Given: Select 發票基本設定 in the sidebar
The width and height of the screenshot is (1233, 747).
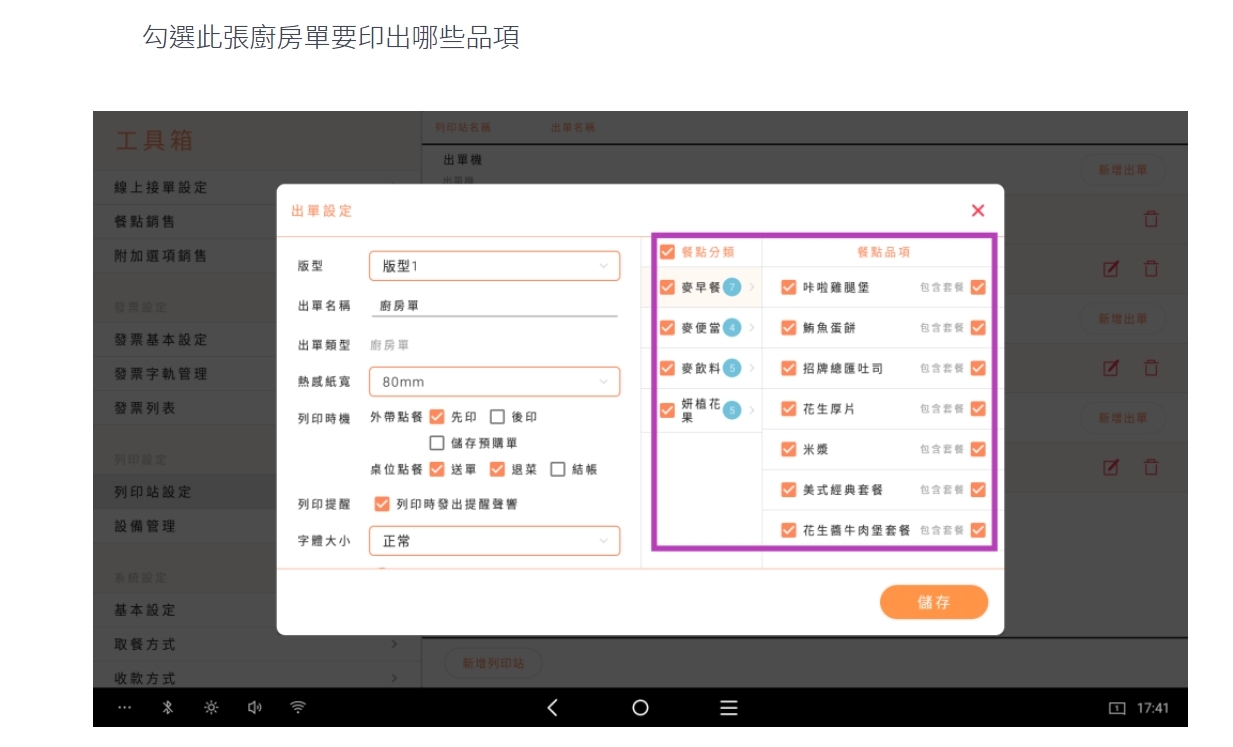Looking at the screenshot, I should click(x=161, y=340).
